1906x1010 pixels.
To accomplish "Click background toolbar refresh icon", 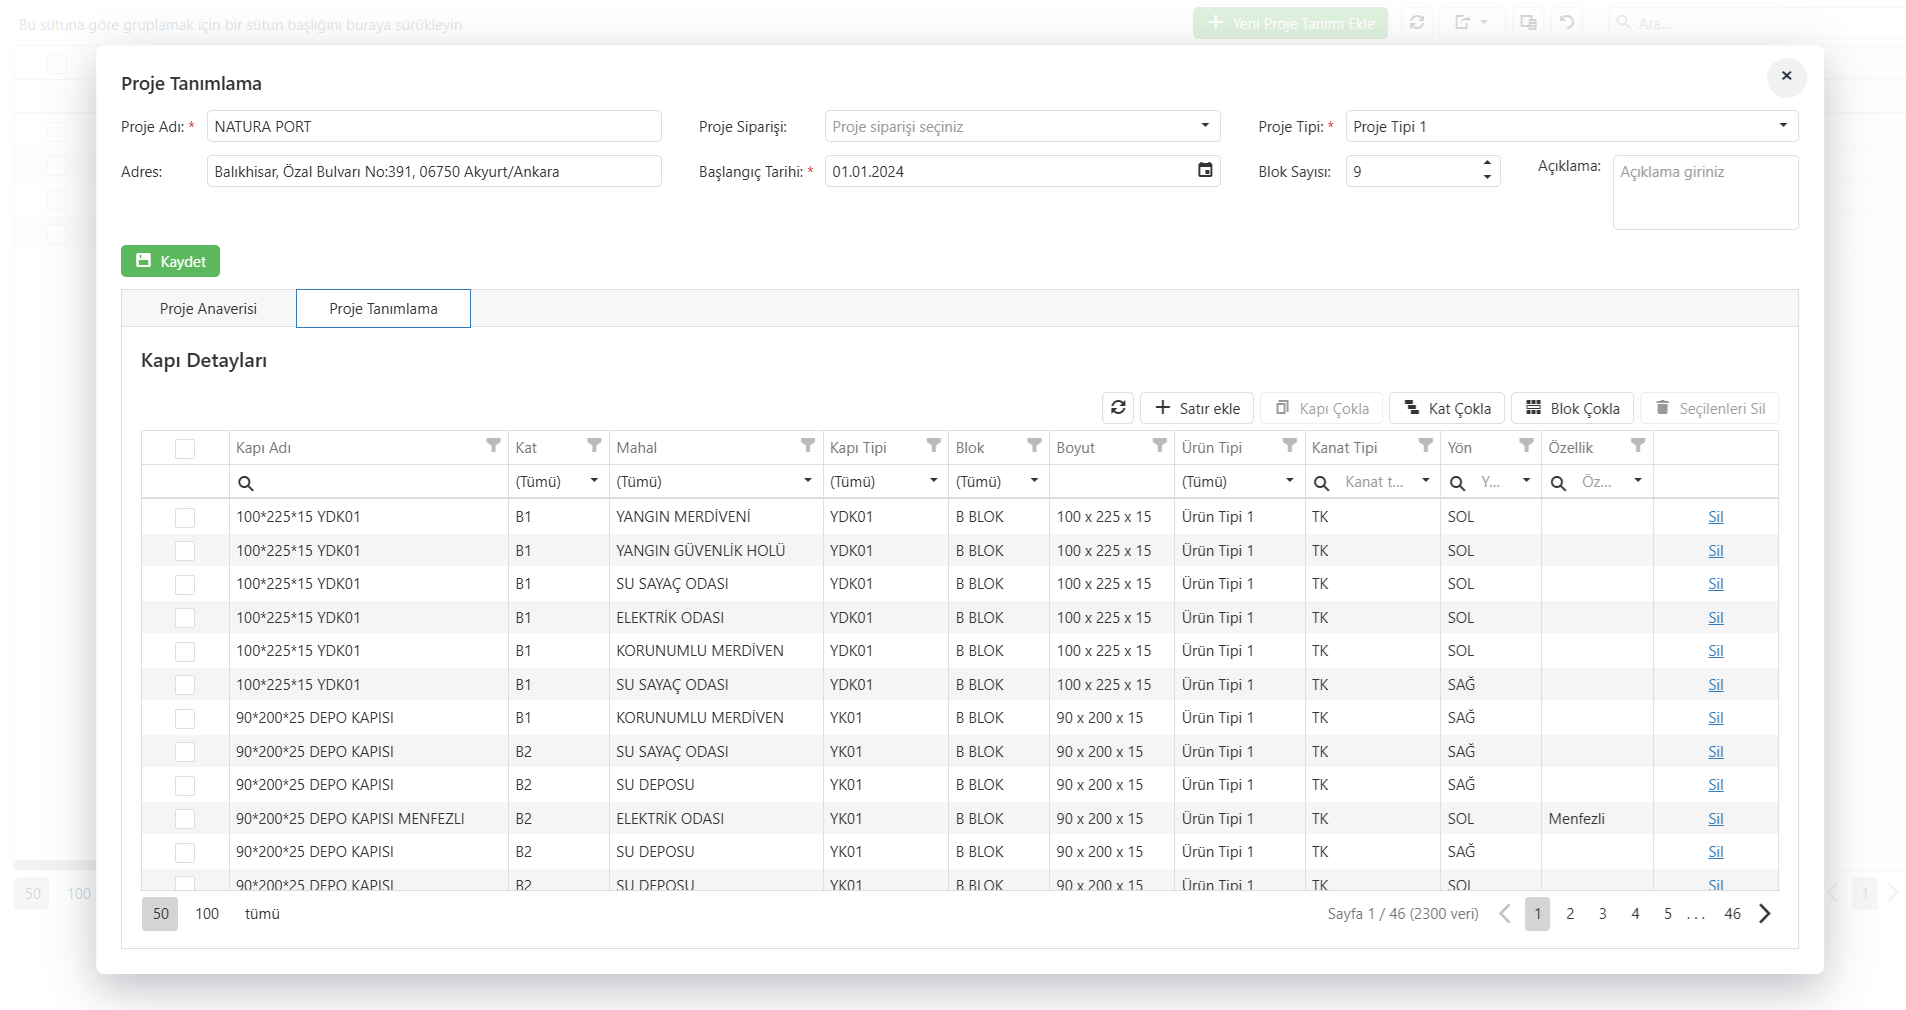I will tap(1417, 22).
